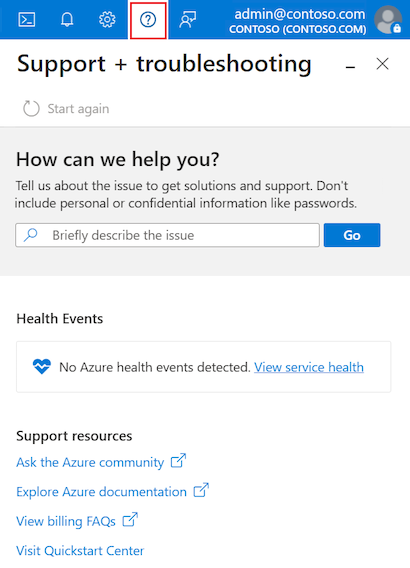Viewport: 410px width, 568px height.
Task: Click the Briefly describe the issue field
Action: tap(167, 235)
